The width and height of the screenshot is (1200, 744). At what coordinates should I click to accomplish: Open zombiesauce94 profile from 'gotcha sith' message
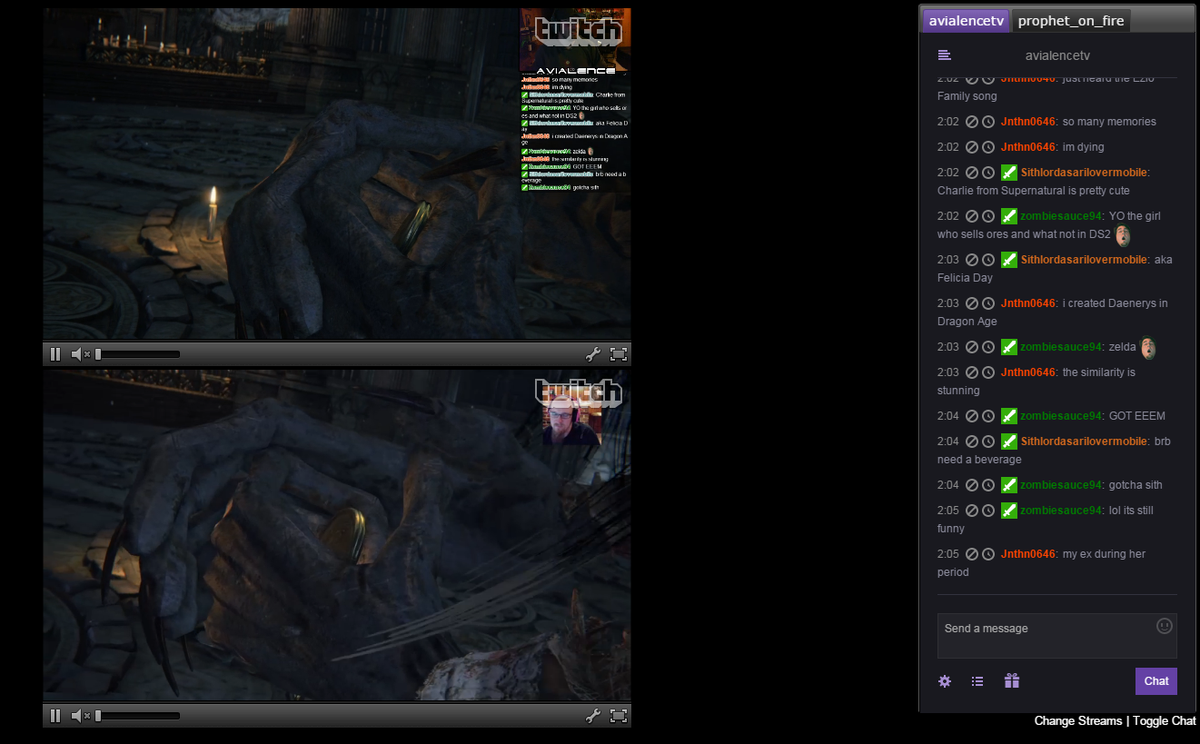[1061, 485]
